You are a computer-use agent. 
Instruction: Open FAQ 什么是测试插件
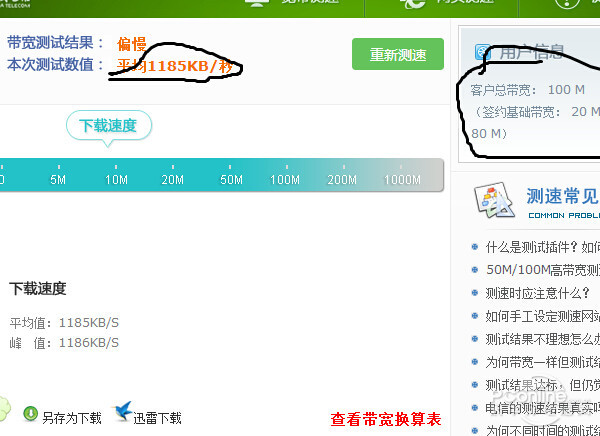(x=542, y=247)
